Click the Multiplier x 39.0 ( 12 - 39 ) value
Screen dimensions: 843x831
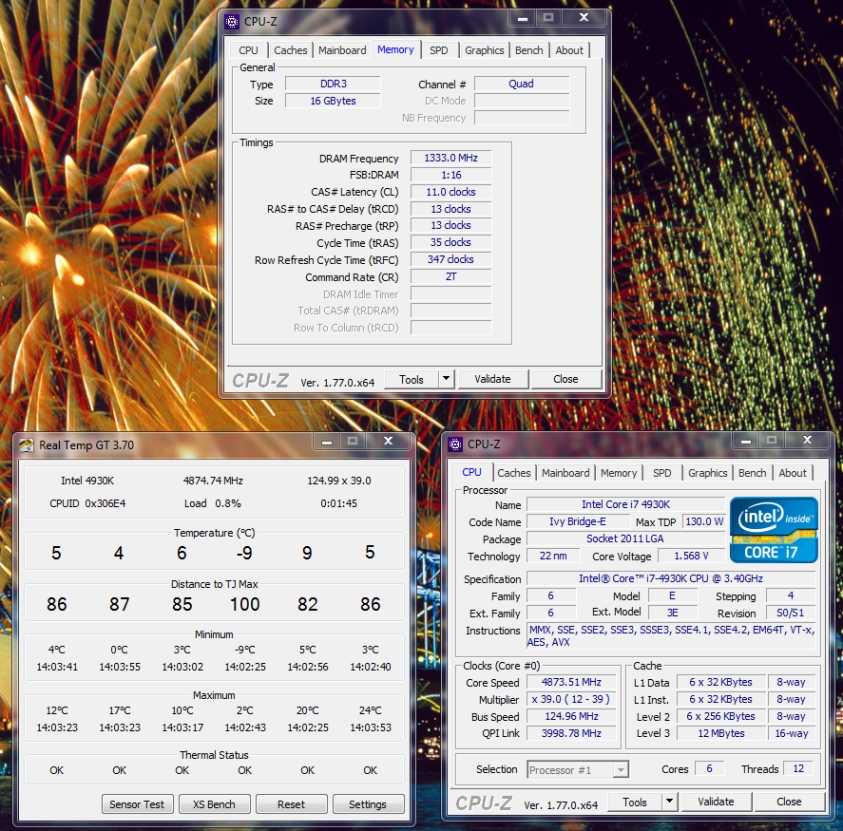(571, 699)
